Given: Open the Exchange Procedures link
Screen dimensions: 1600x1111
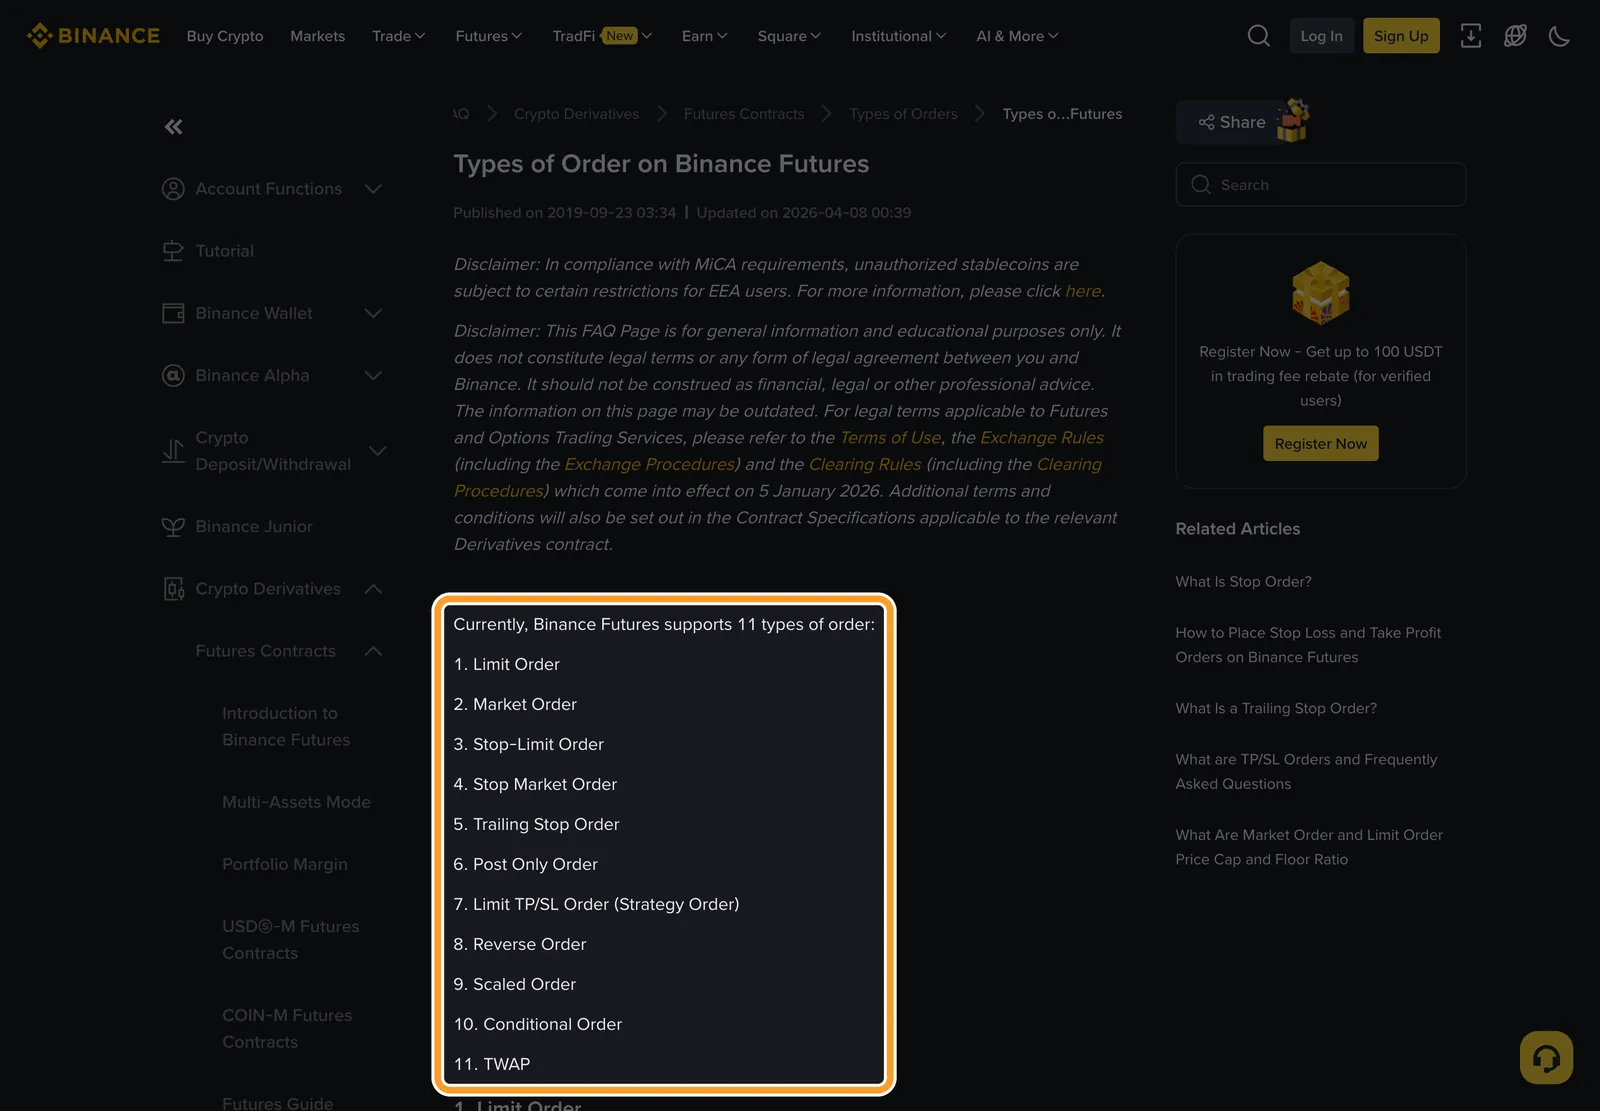Looking at the screenshot, I should pyautogui.click(x=650, y=465).
